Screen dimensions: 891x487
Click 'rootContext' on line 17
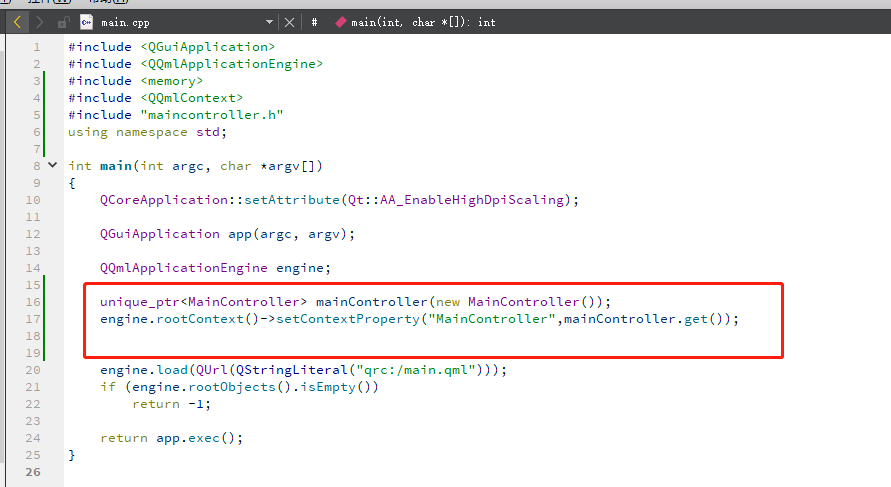tap(200, 319)
